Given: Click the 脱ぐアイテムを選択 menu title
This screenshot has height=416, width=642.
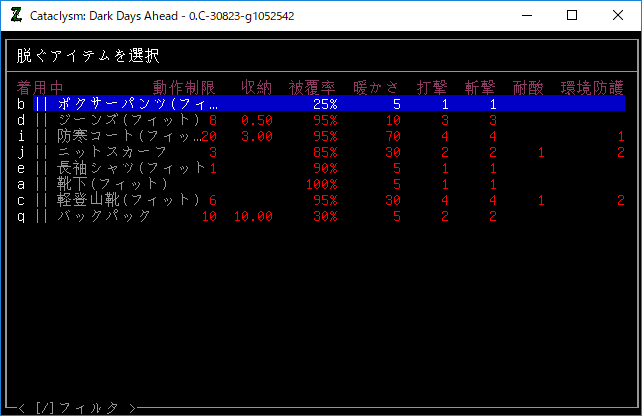Looking at the screenshot, I should pyautogui.click(x=88, y=56).
